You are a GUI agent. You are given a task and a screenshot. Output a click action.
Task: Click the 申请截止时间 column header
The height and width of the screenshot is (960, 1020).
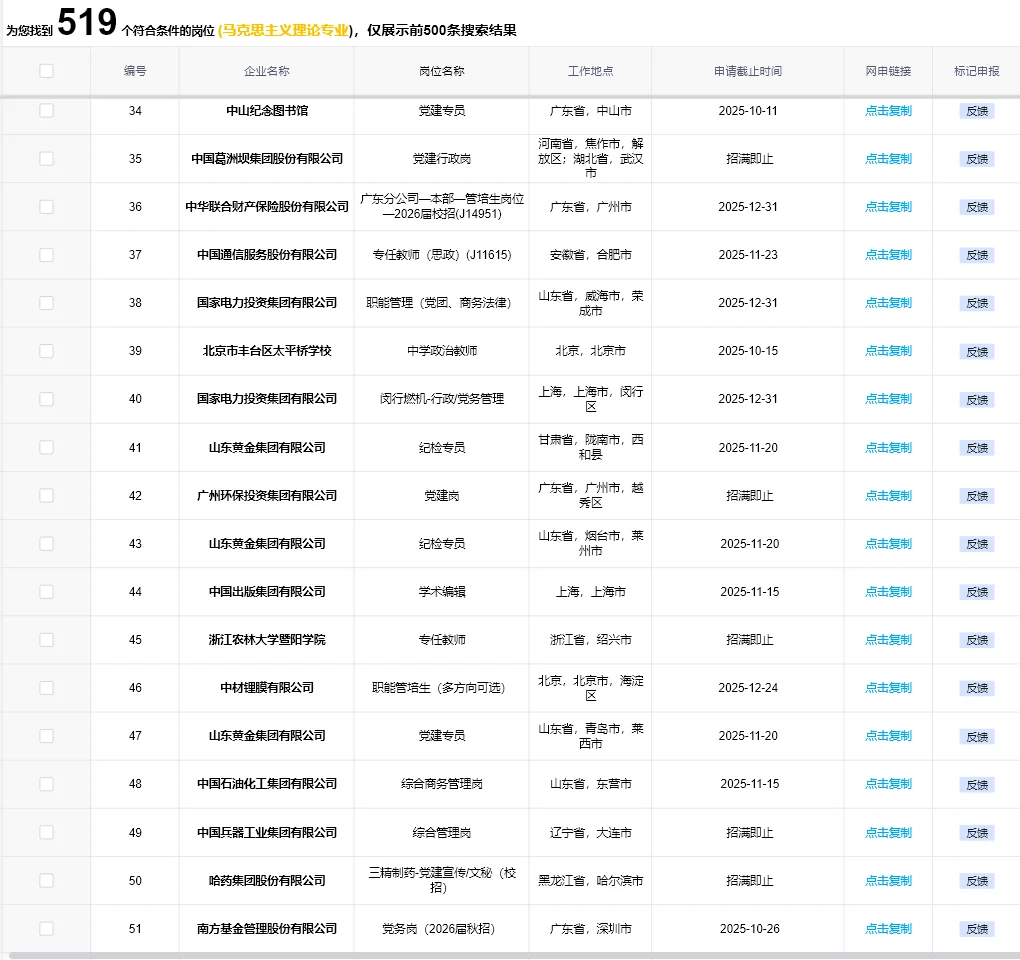tap(748, 71)
